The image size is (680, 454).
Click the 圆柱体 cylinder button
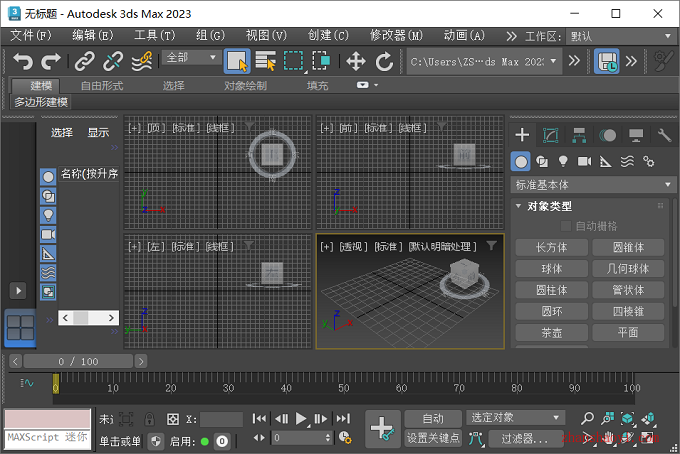pos(551,290)
